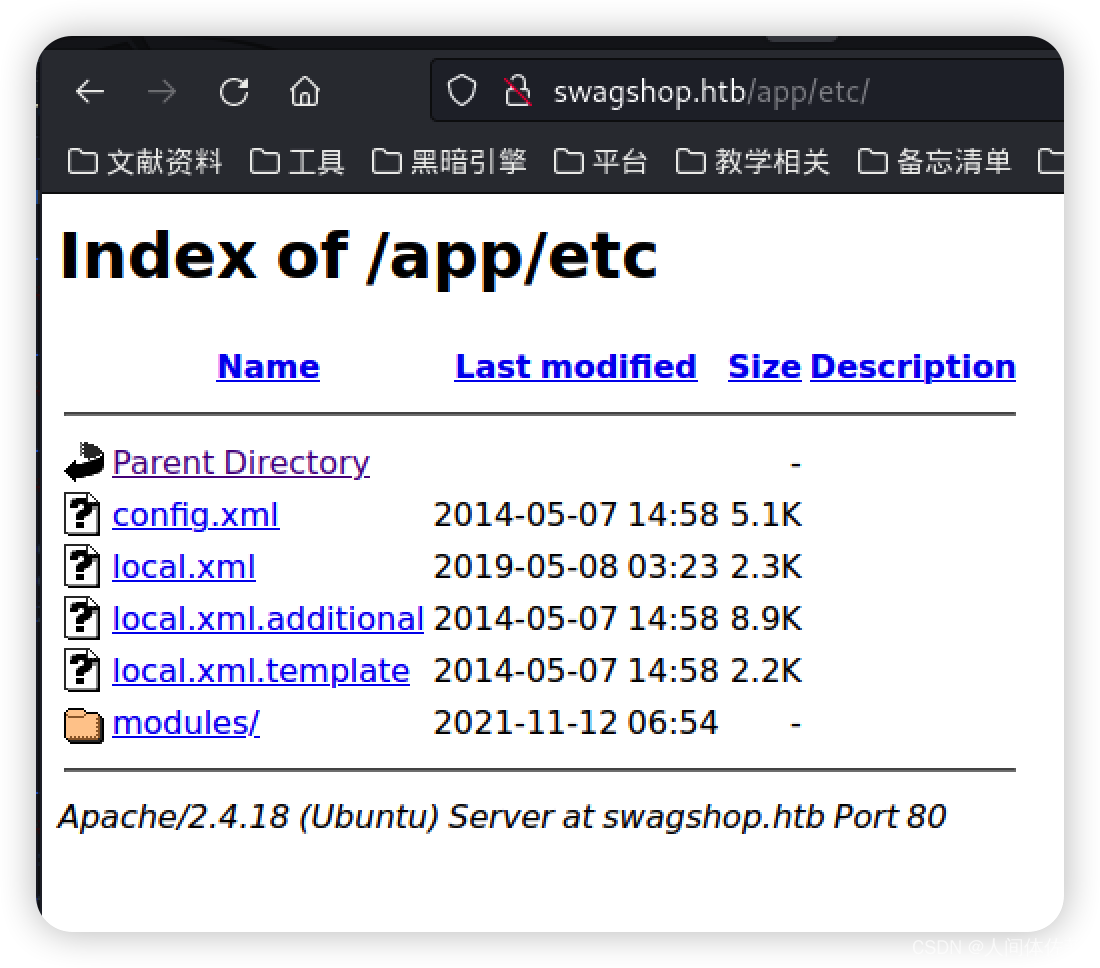Click the modules/ date 2021-11-12 06:54
This screenshot has height=968, width=1100.
576,722
